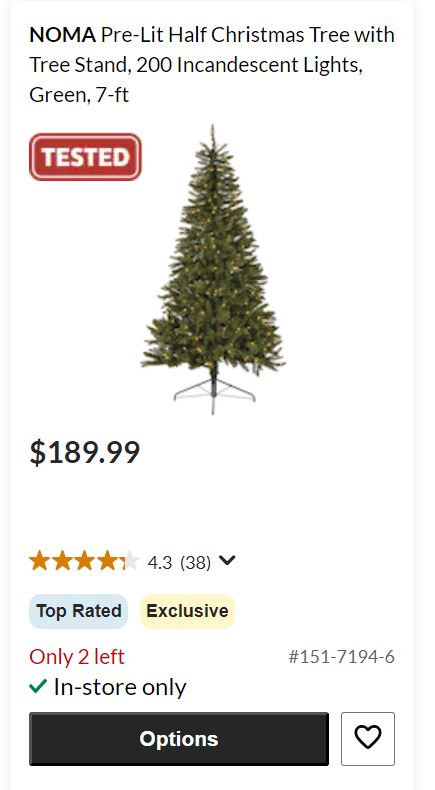This screenshot has width=435, height=790.
Task: Click the NOMA brand name
Action: point(62,35)
